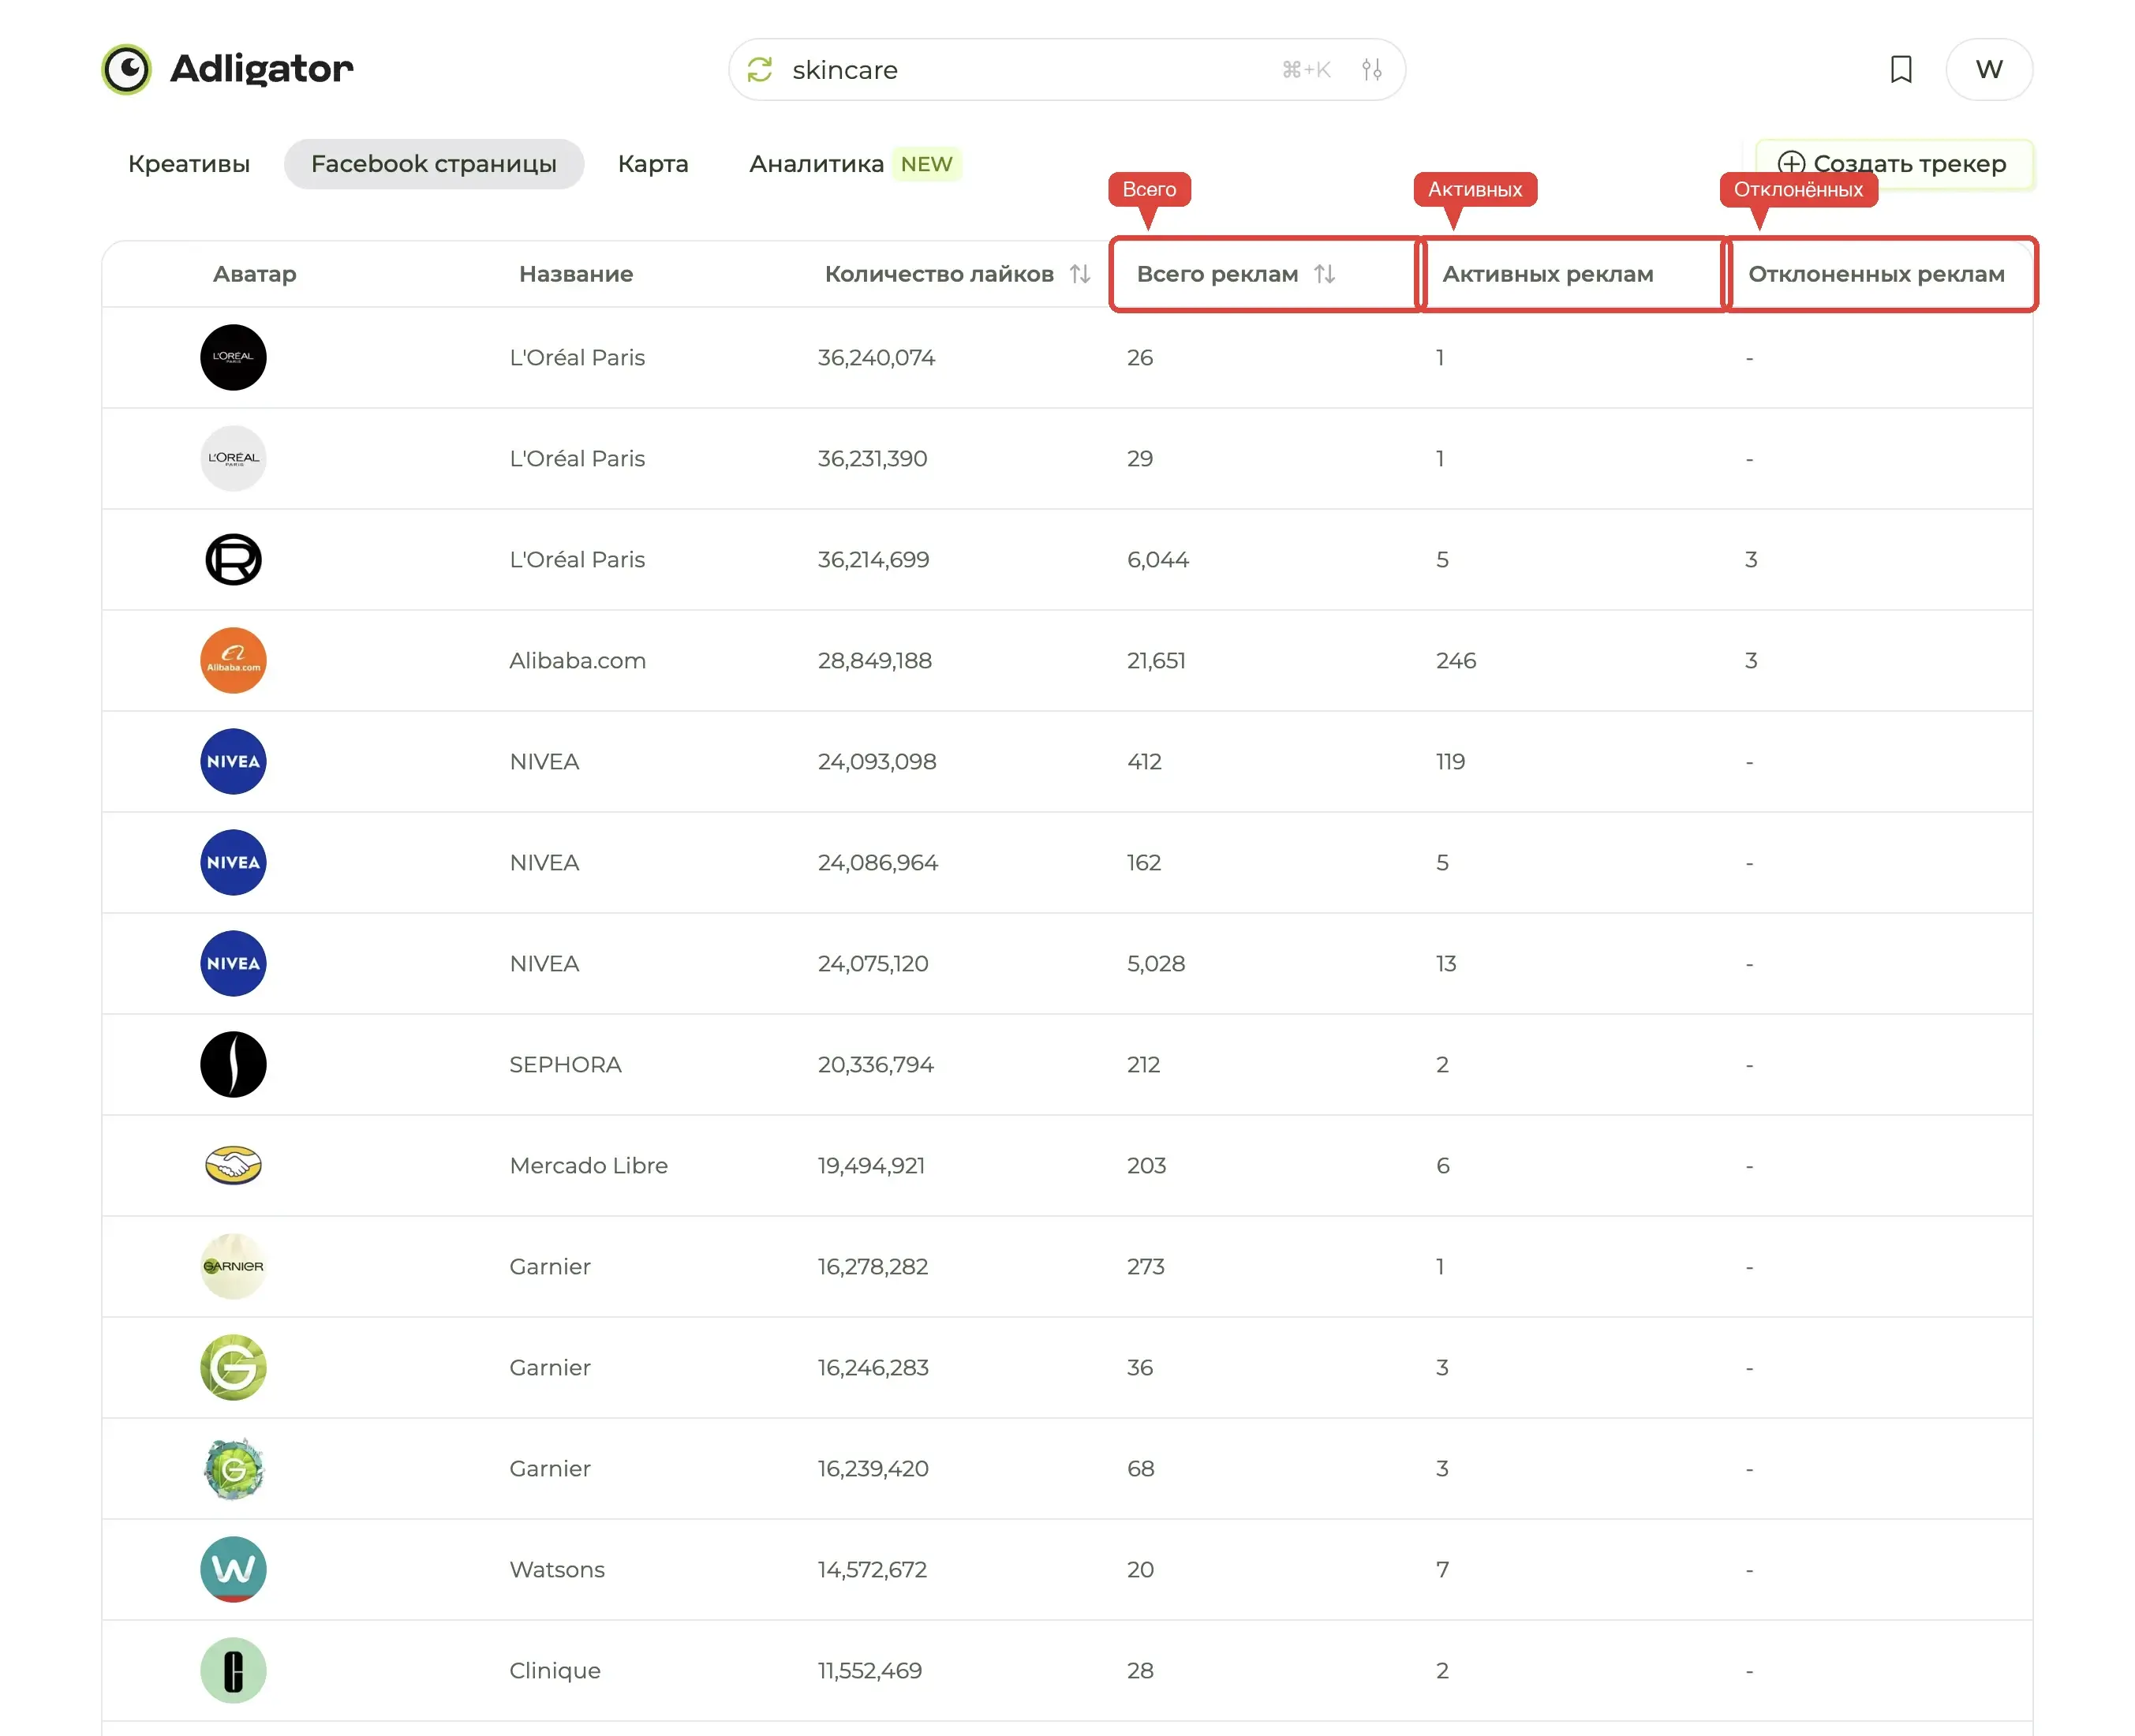The height and width of the screenshot is (1736, 2135).
Task: Click SEPHORA likes count 20,336,794
Action: coord(876,1064)
